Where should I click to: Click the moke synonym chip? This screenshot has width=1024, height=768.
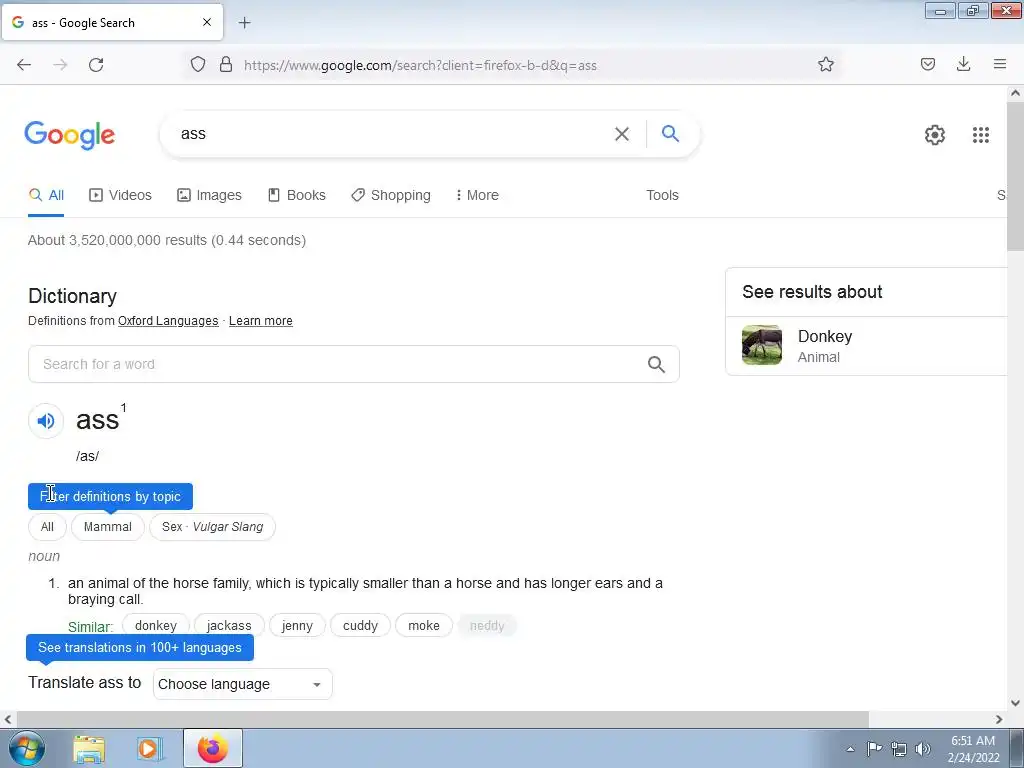click(424, 626)
